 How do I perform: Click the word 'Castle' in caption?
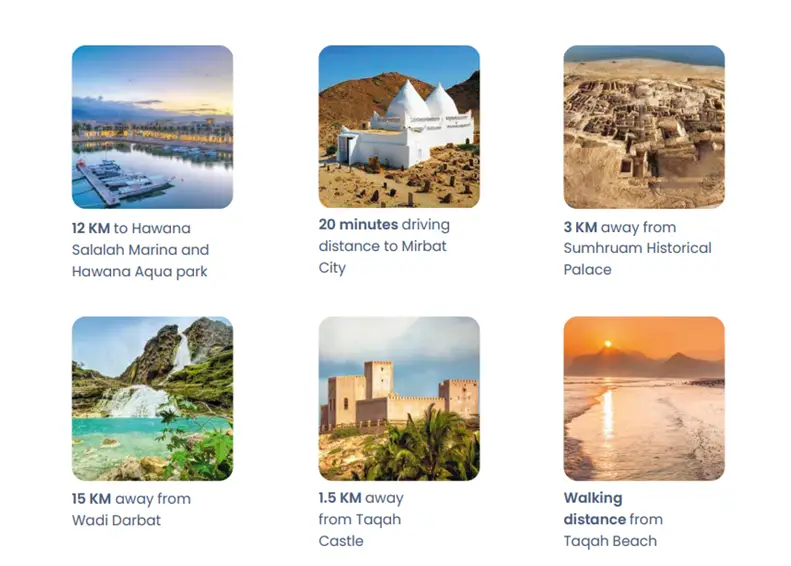[x=341, y=541]
